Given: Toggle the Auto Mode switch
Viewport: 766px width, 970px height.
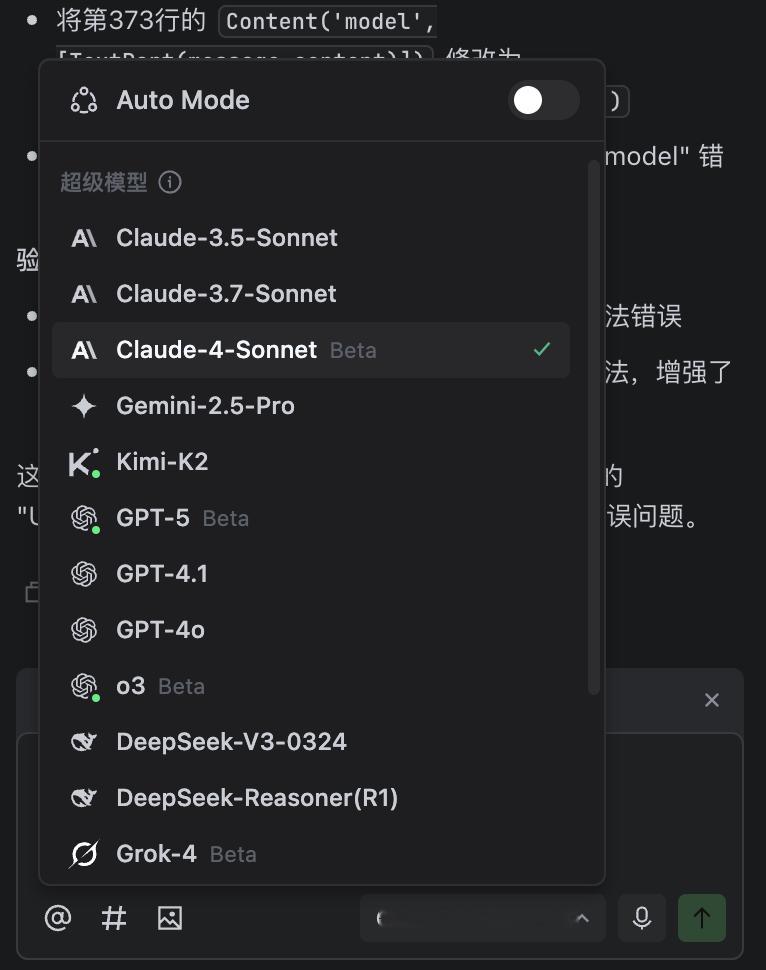Looking at the screenshot, I should point(543,100).
